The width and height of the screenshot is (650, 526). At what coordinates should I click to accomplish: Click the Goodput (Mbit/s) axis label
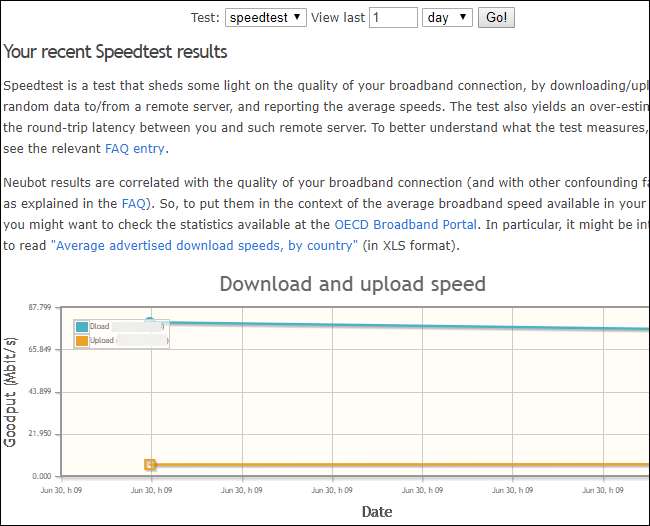click(x=11, y=390)
